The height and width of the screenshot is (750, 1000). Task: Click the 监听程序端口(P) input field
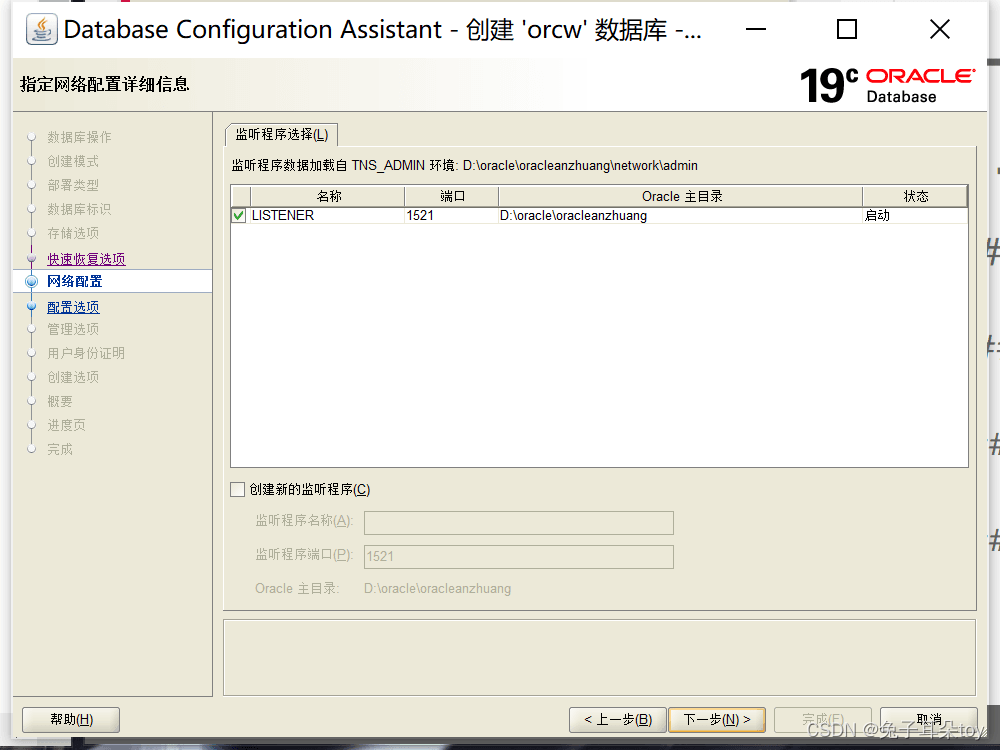tap(518, 556)
